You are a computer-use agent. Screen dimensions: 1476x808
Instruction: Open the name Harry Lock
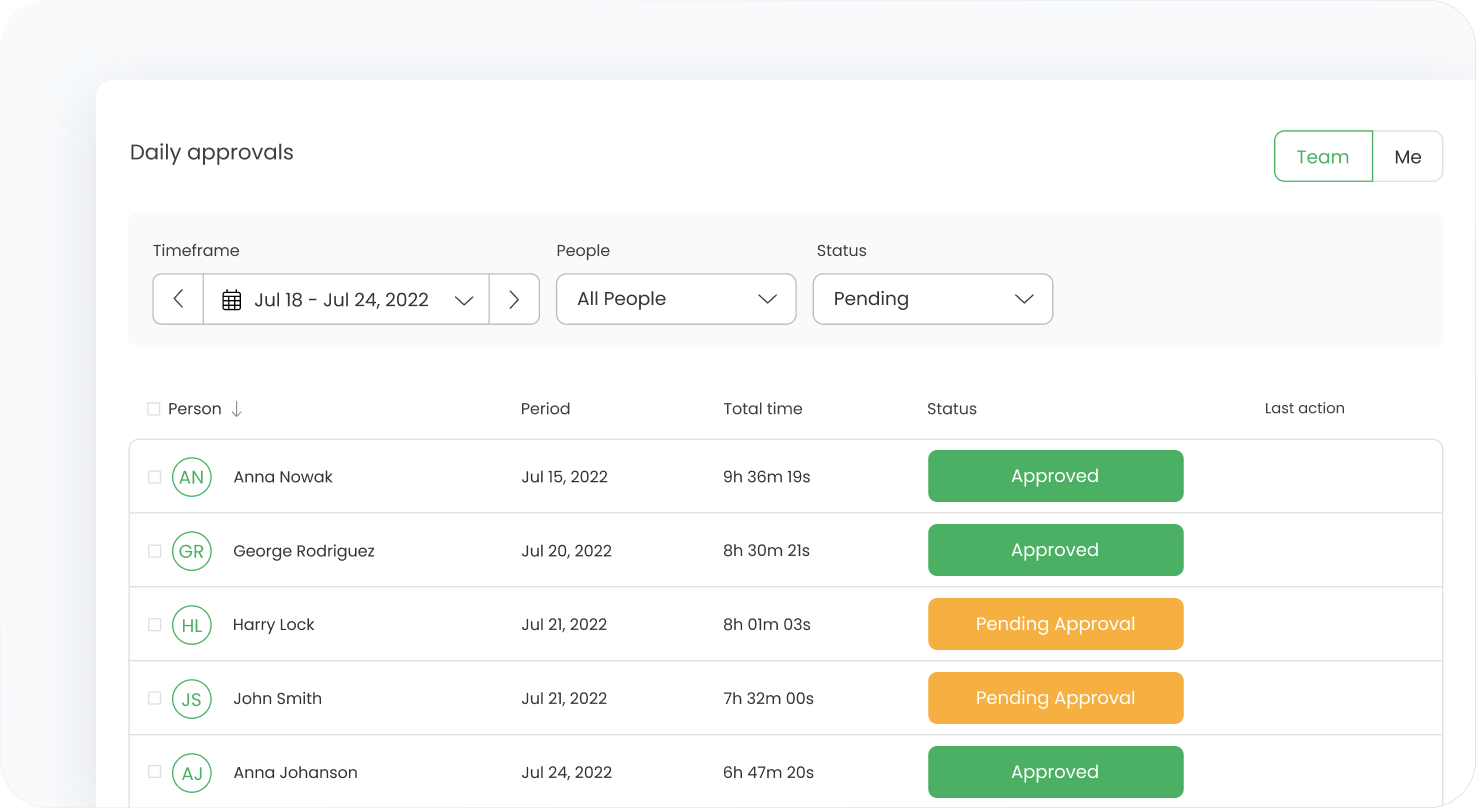point(274,625)
